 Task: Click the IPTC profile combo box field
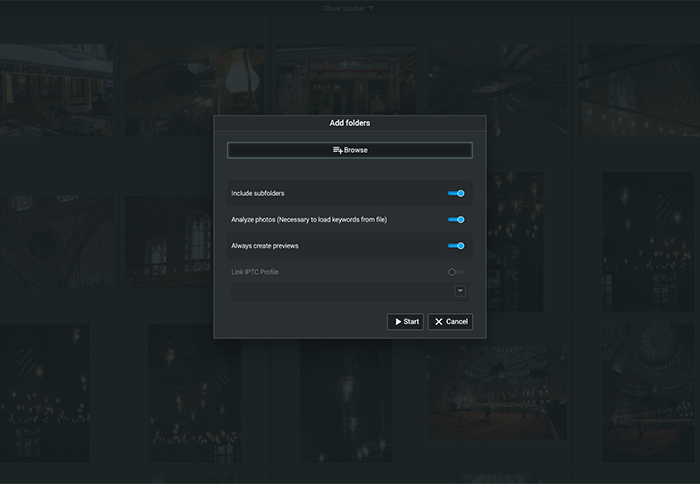click(x=342, y=291)
